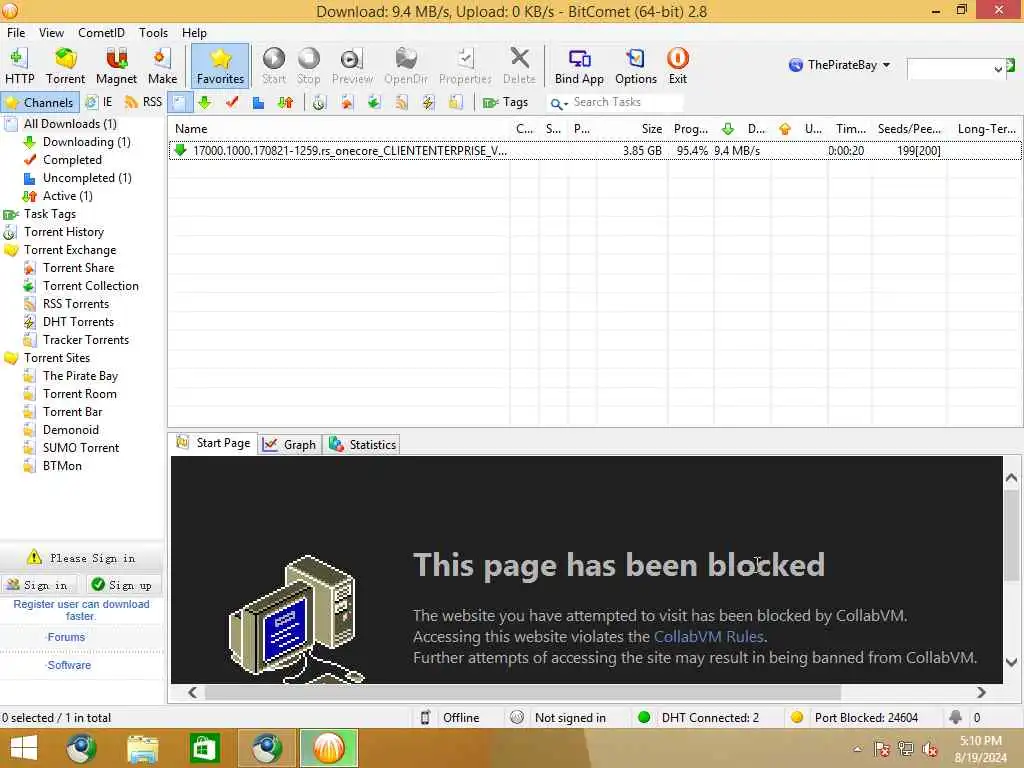Click the green go button beside search box

pos(1010,65)
